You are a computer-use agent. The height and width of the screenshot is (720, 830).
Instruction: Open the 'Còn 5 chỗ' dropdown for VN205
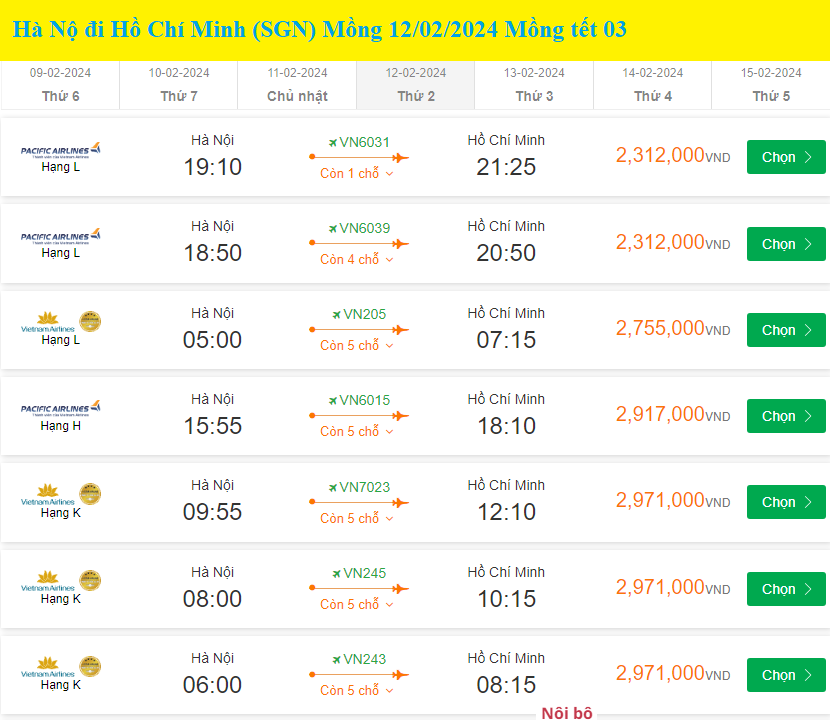357,346
